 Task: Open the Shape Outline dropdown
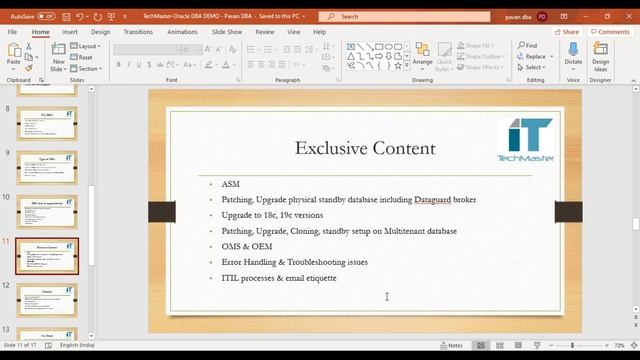click(481, 56)
